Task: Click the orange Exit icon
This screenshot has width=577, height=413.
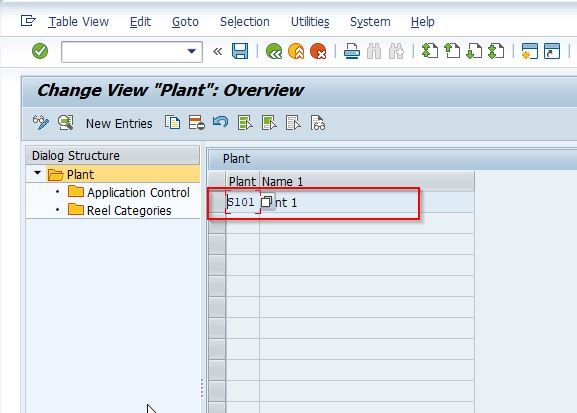Action: tap(296, 51)
